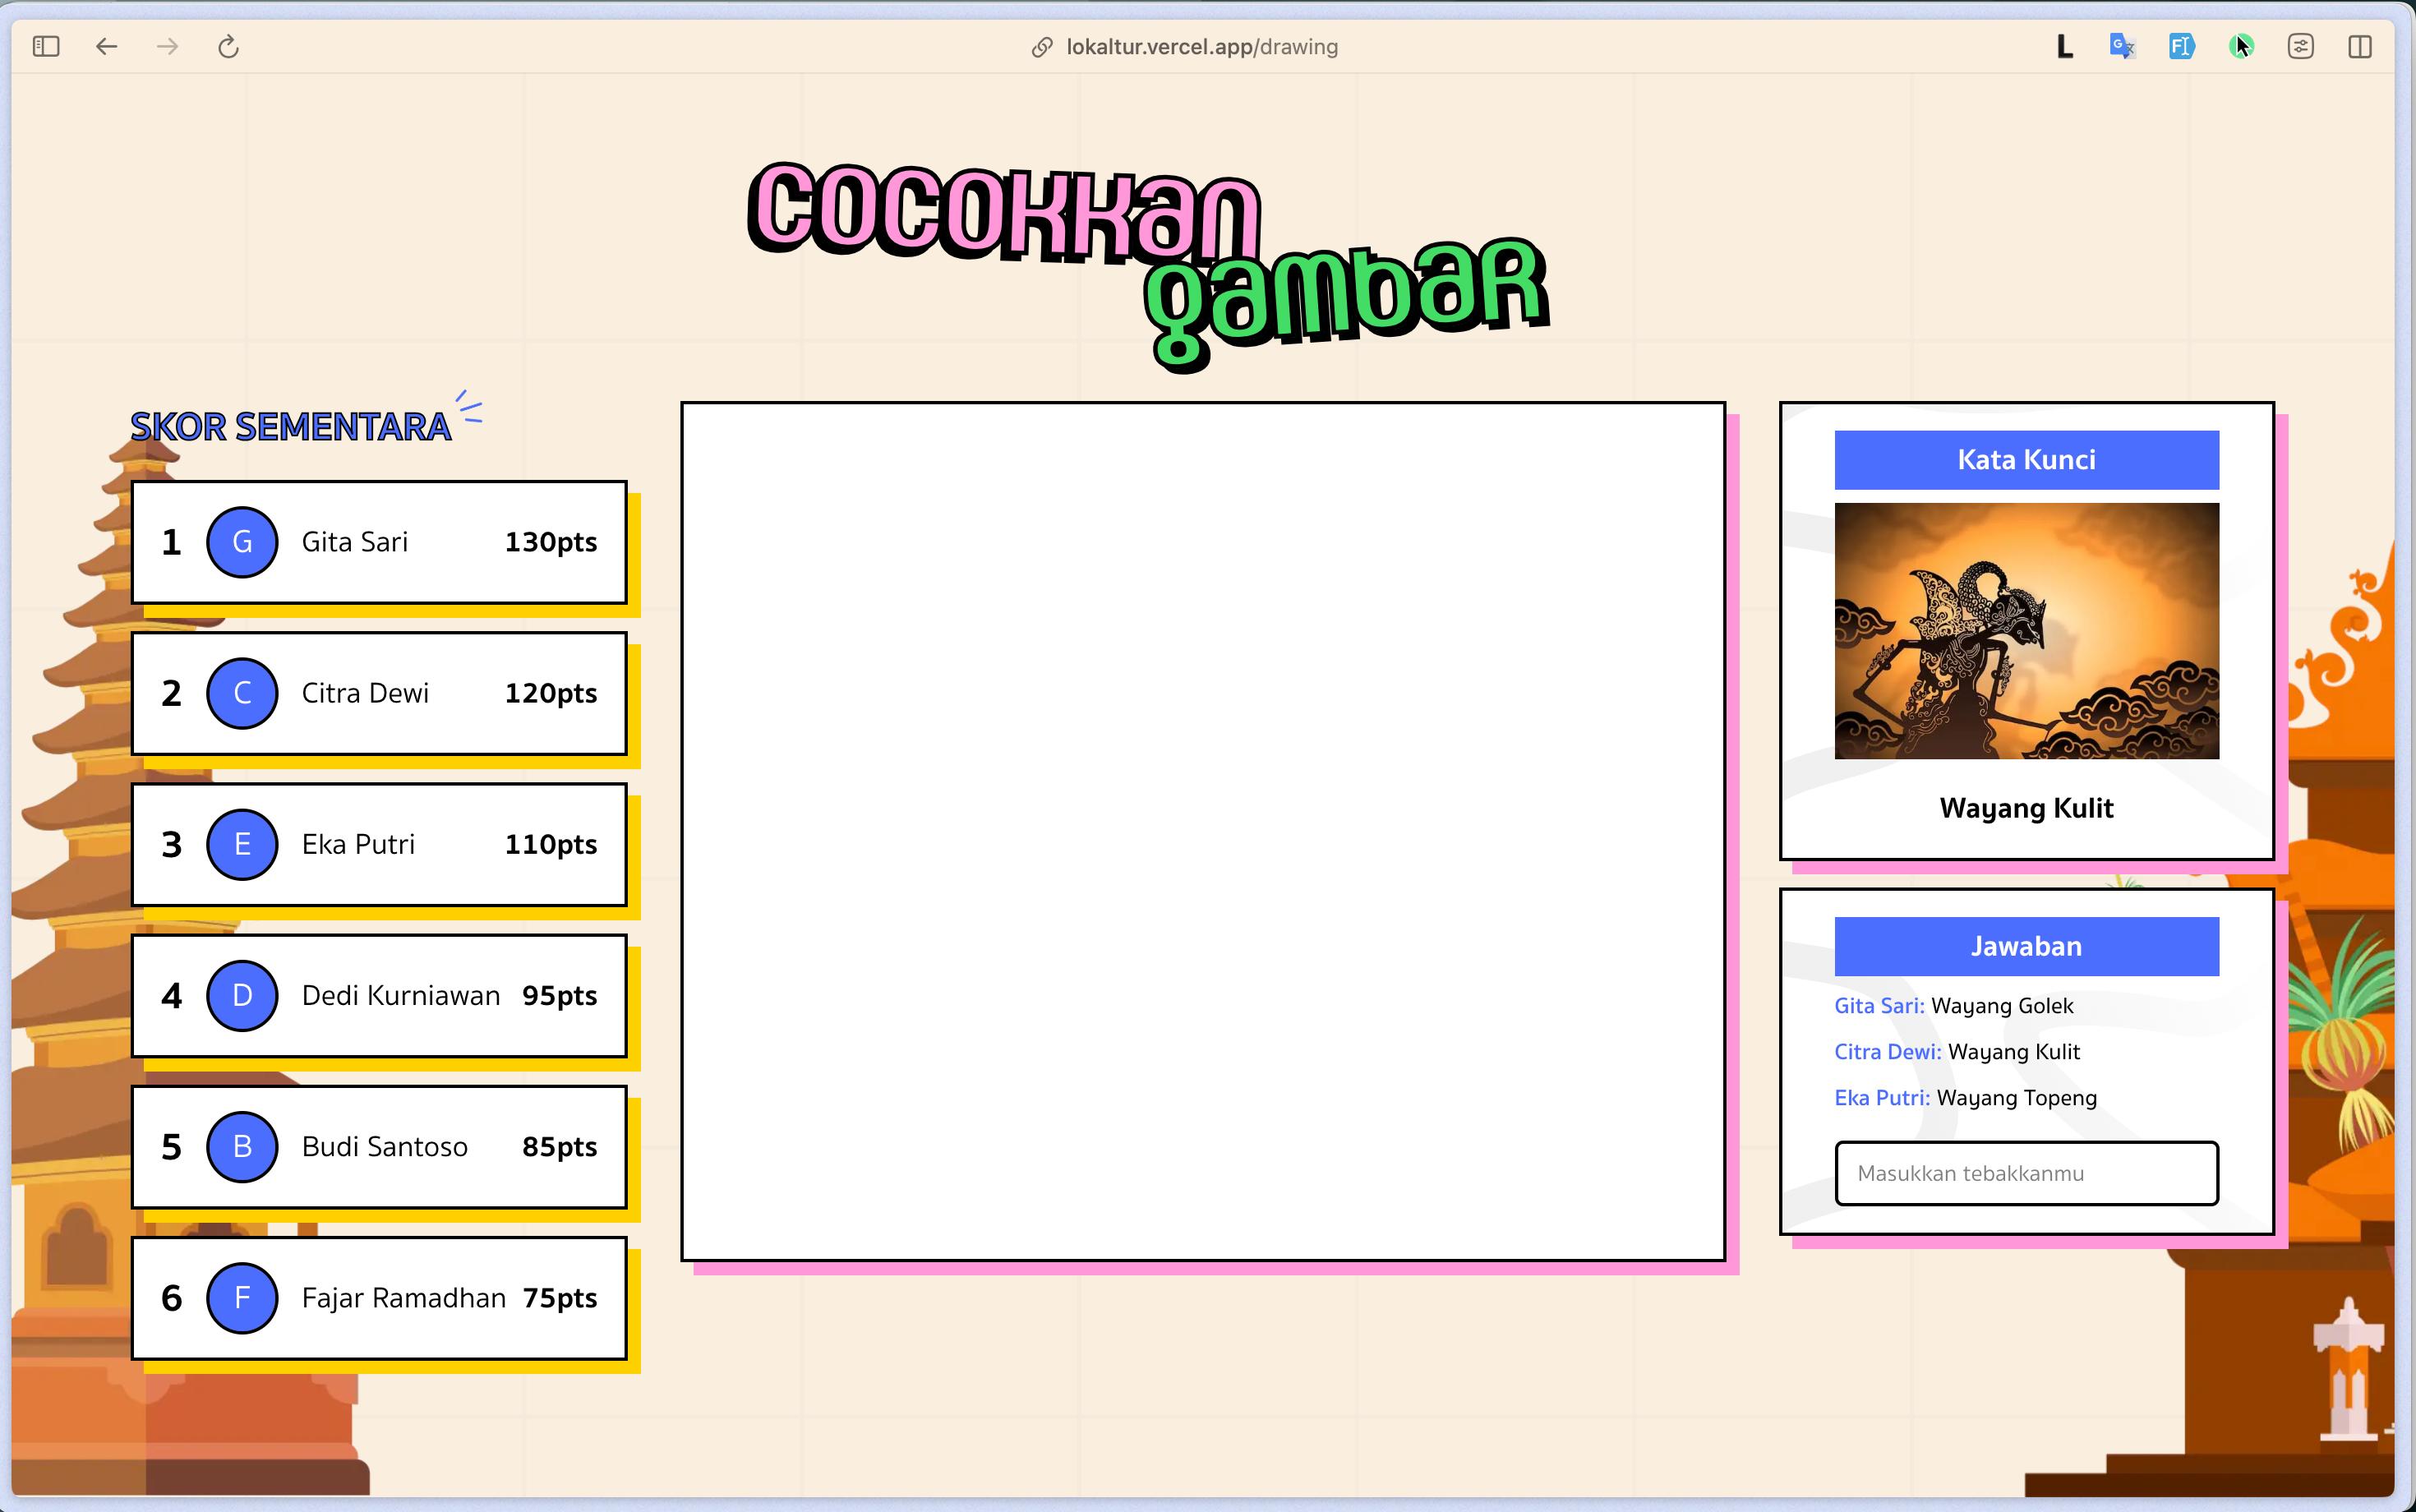
Task: Click the Wayang Kulit keyword image
Action: (2026, 631)
